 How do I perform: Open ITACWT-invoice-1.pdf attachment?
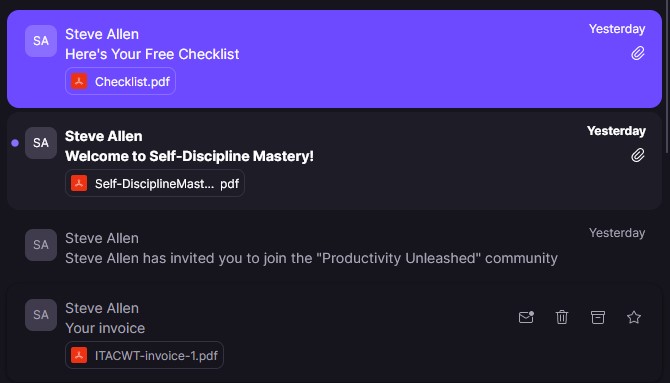(x=144, y=355)
